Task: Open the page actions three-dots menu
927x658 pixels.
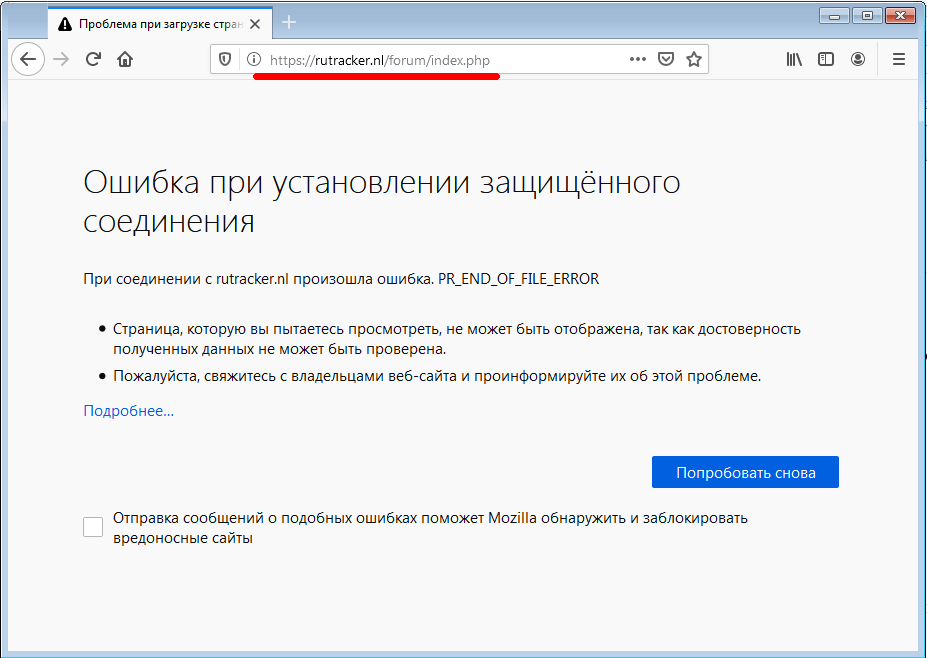Action: (637, 59)
